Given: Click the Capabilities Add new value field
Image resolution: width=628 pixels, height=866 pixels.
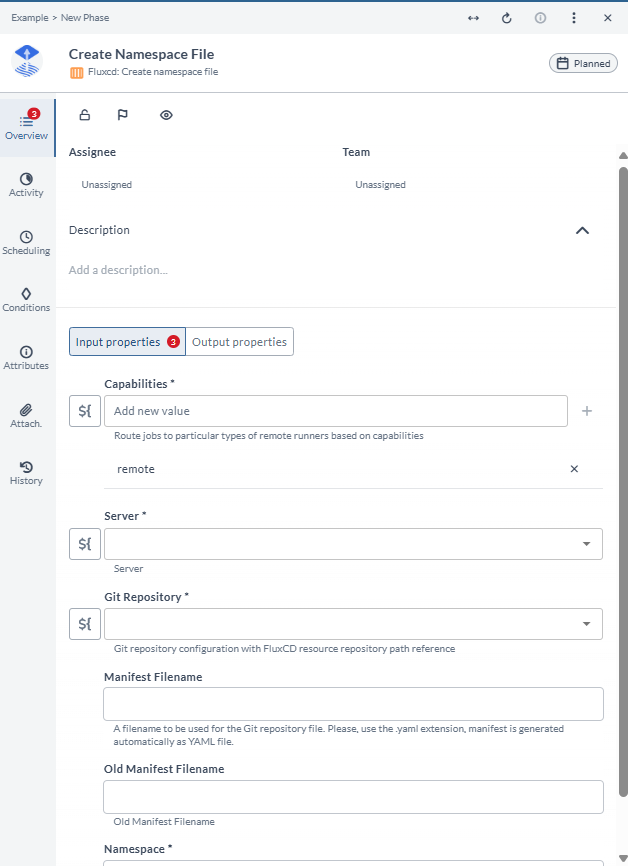Looking at the screenshot, I should pos(336,411).
